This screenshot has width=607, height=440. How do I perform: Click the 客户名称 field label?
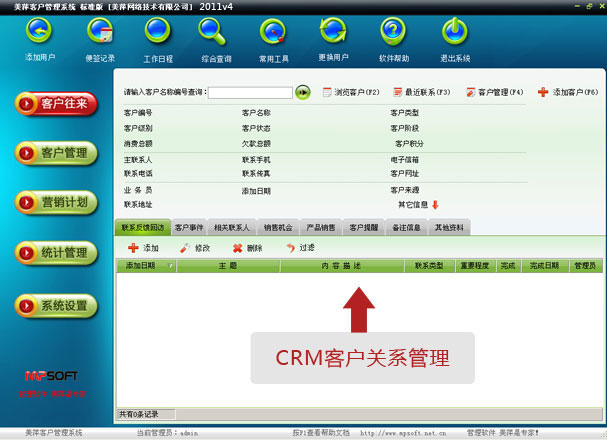click(x=256, y=113)
